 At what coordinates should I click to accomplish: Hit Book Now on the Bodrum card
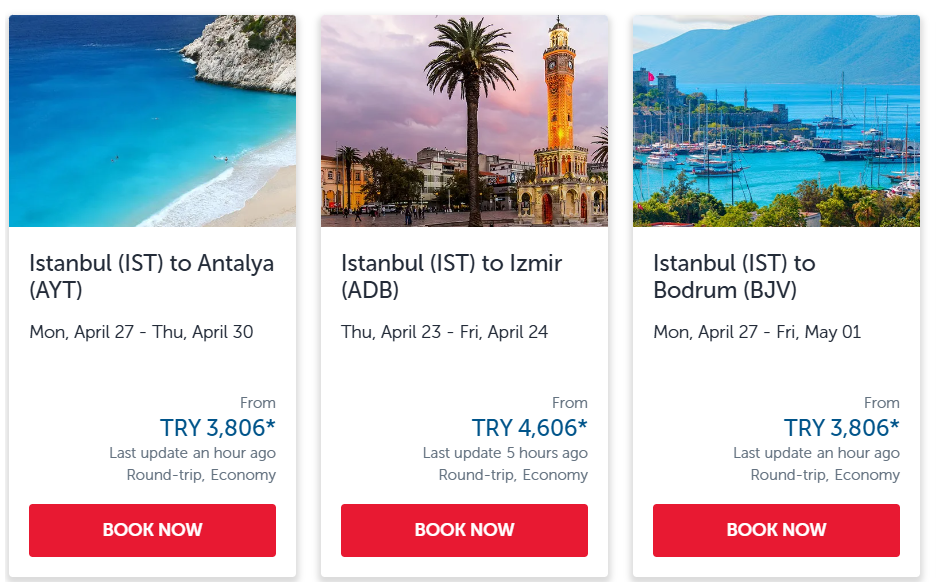pyautogui.click(x=776, y=530)
